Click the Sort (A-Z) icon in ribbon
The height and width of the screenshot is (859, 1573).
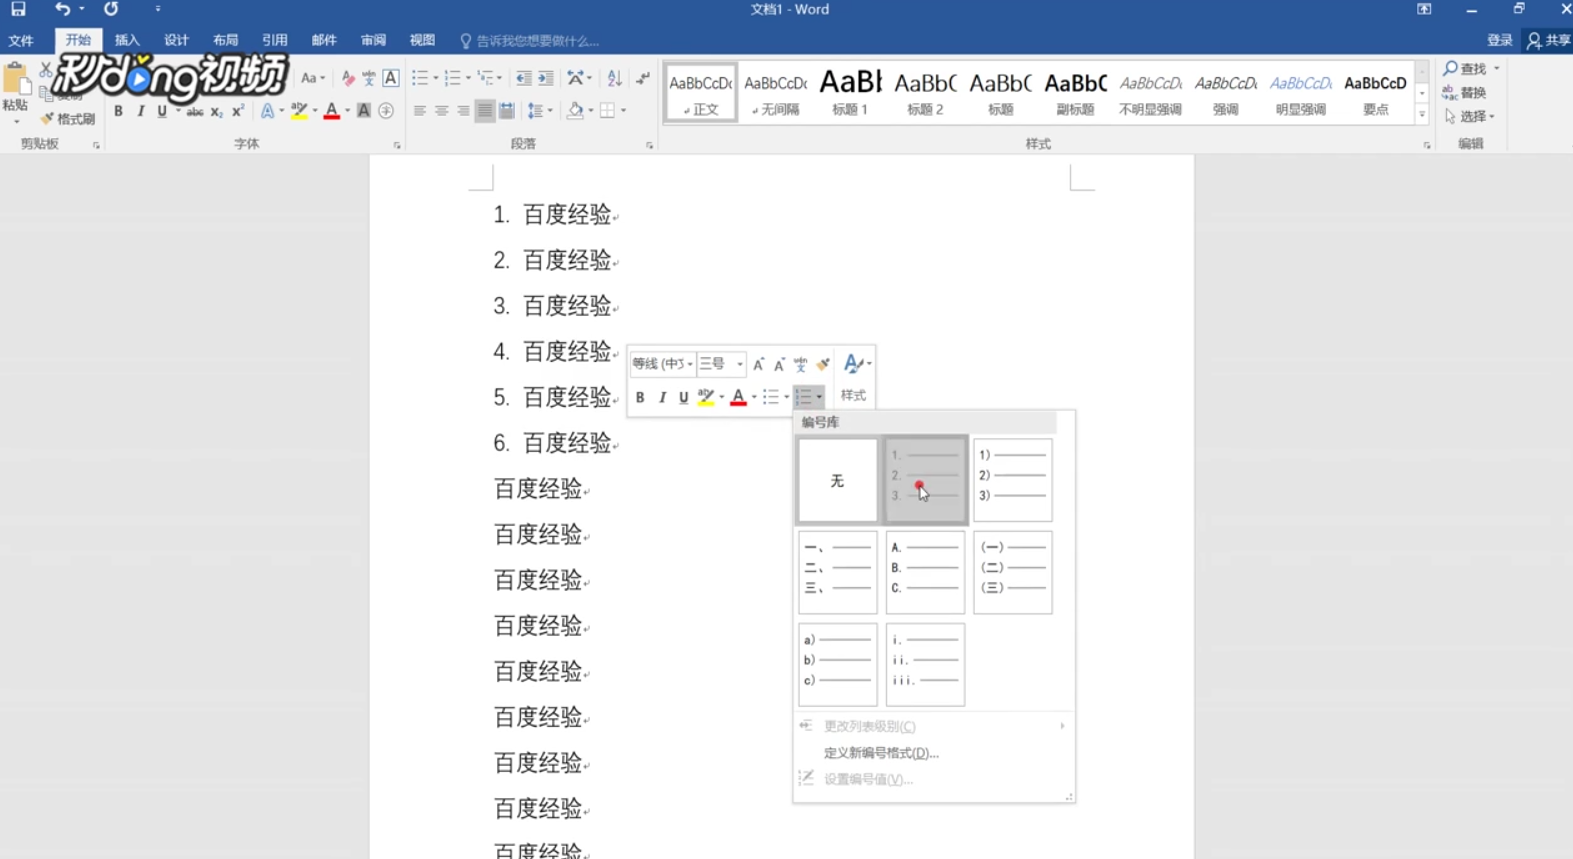(x=615, y=78)
